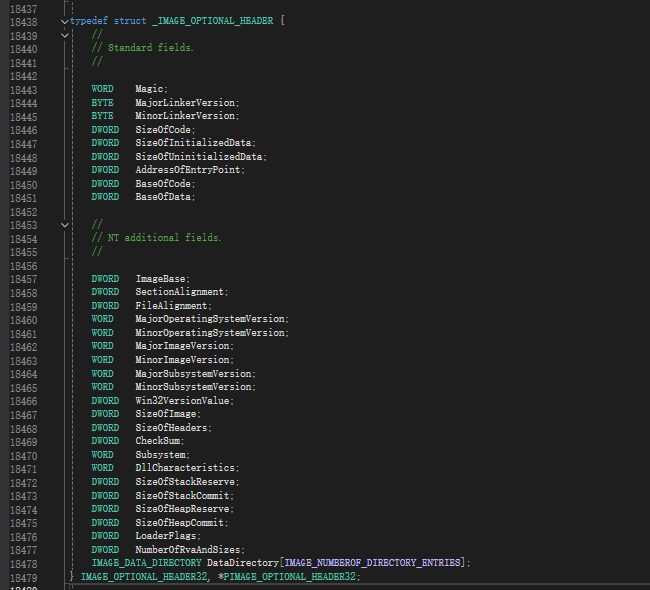
Task: Click line number 18478
Action: (24, 564)
